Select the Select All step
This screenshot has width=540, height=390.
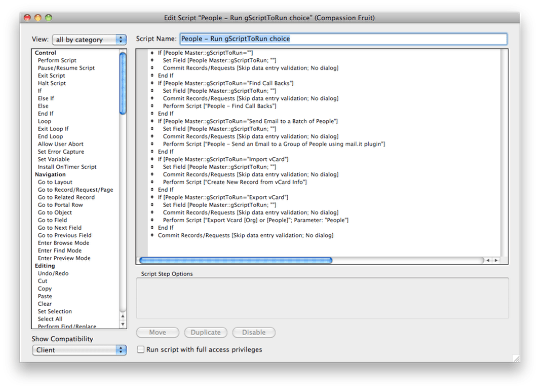50,319
